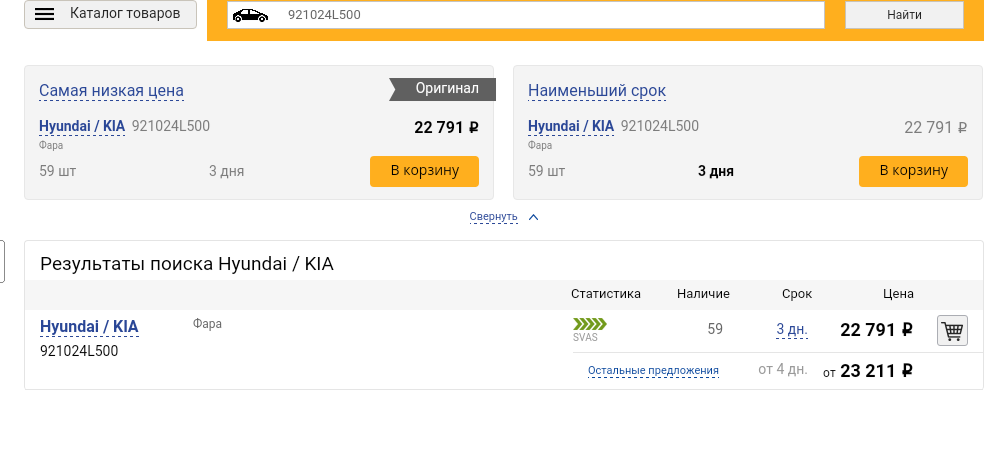
Task: Click the Цена column header
Action: 897,294
